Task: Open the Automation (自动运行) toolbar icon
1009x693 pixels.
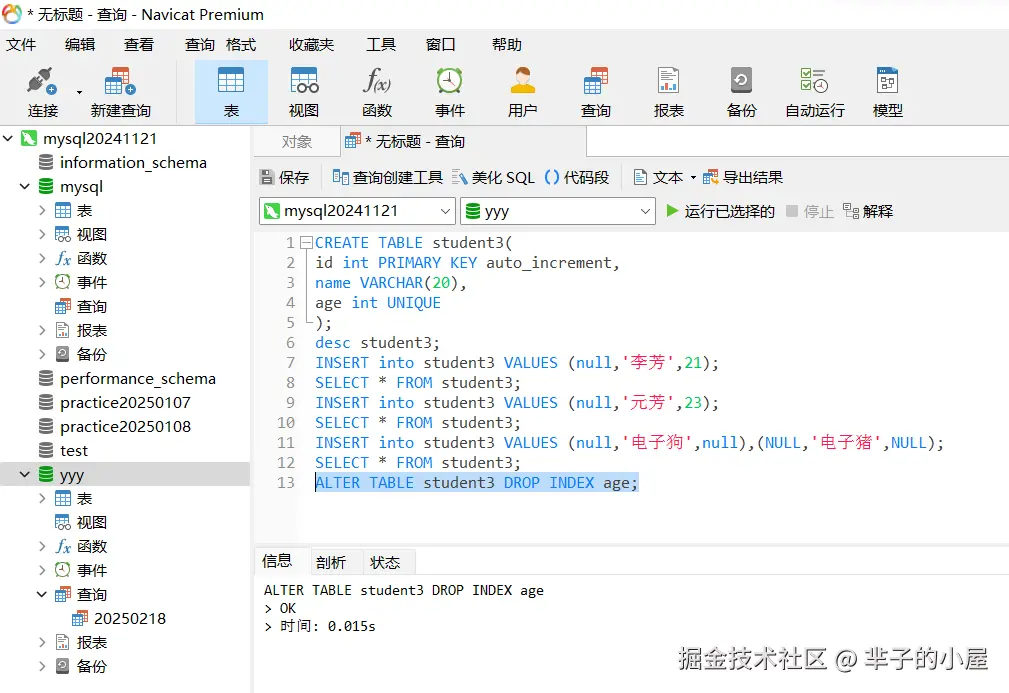Action: (814, 82)
